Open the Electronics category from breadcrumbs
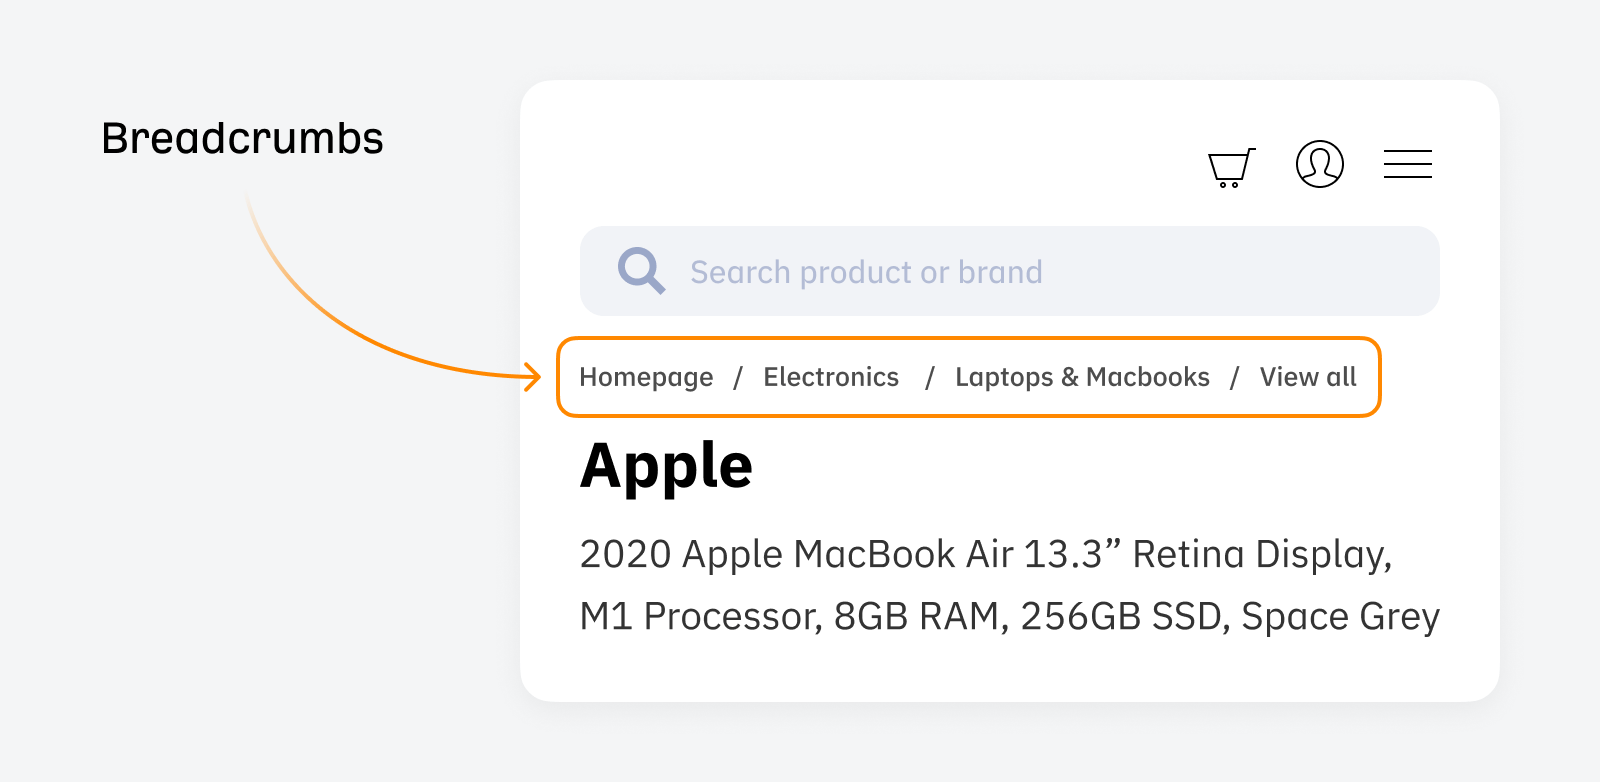The height and width of the screenshot is (782, 1600). point(831,377)
